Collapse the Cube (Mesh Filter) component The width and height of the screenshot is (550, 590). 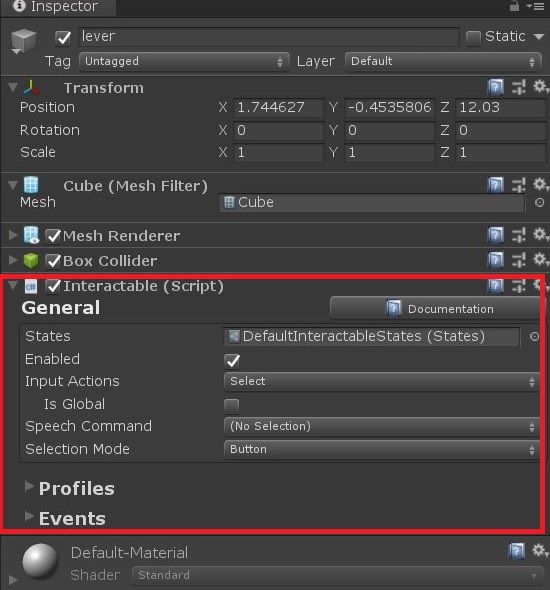13,185
